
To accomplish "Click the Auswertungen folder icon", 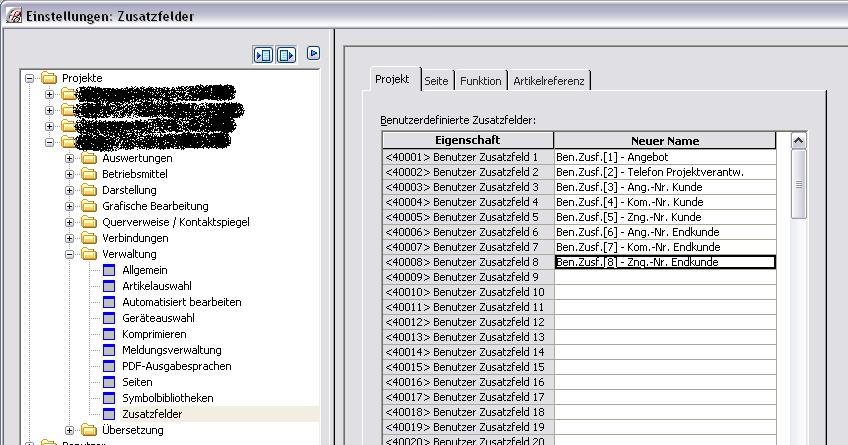I will pyautogui.click(x=89, y=158).
